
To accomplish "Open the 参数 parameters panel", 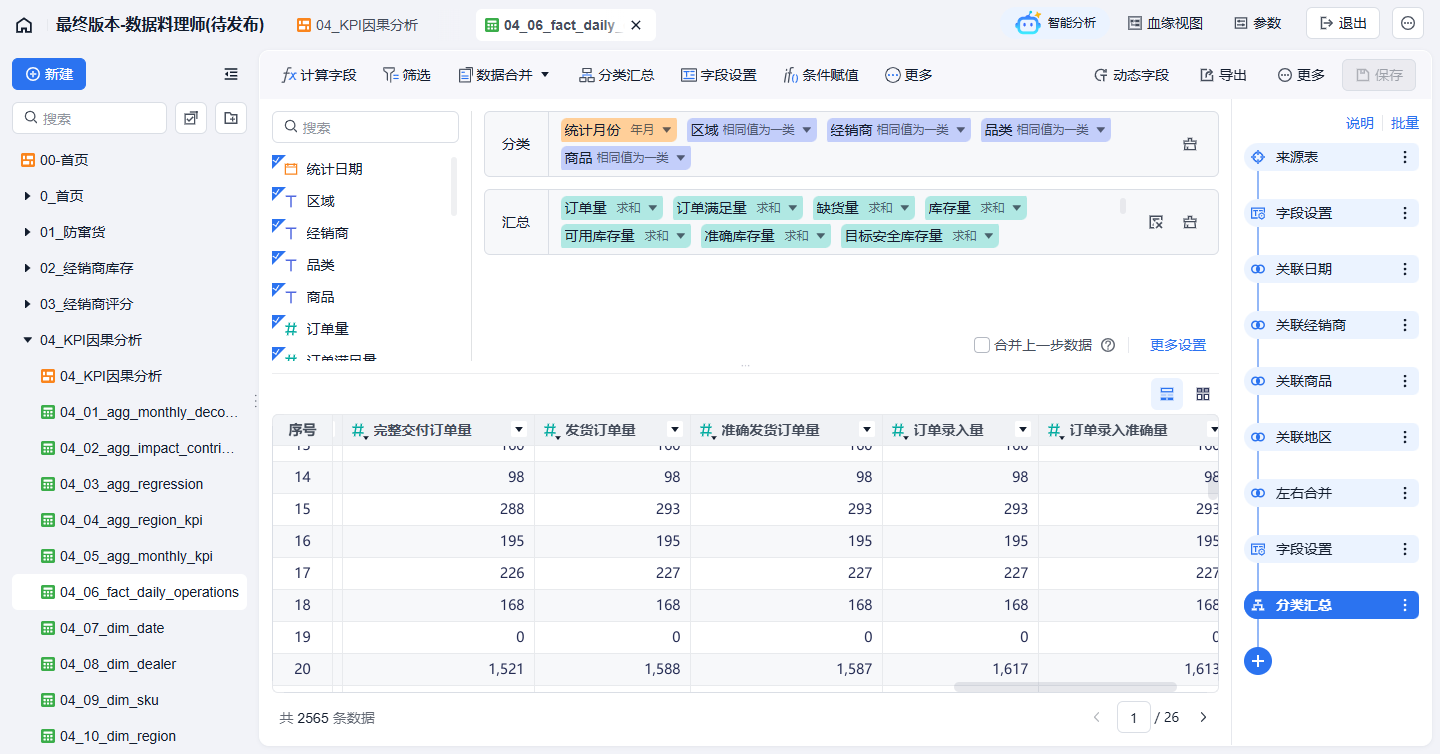I will [1257, 23].
